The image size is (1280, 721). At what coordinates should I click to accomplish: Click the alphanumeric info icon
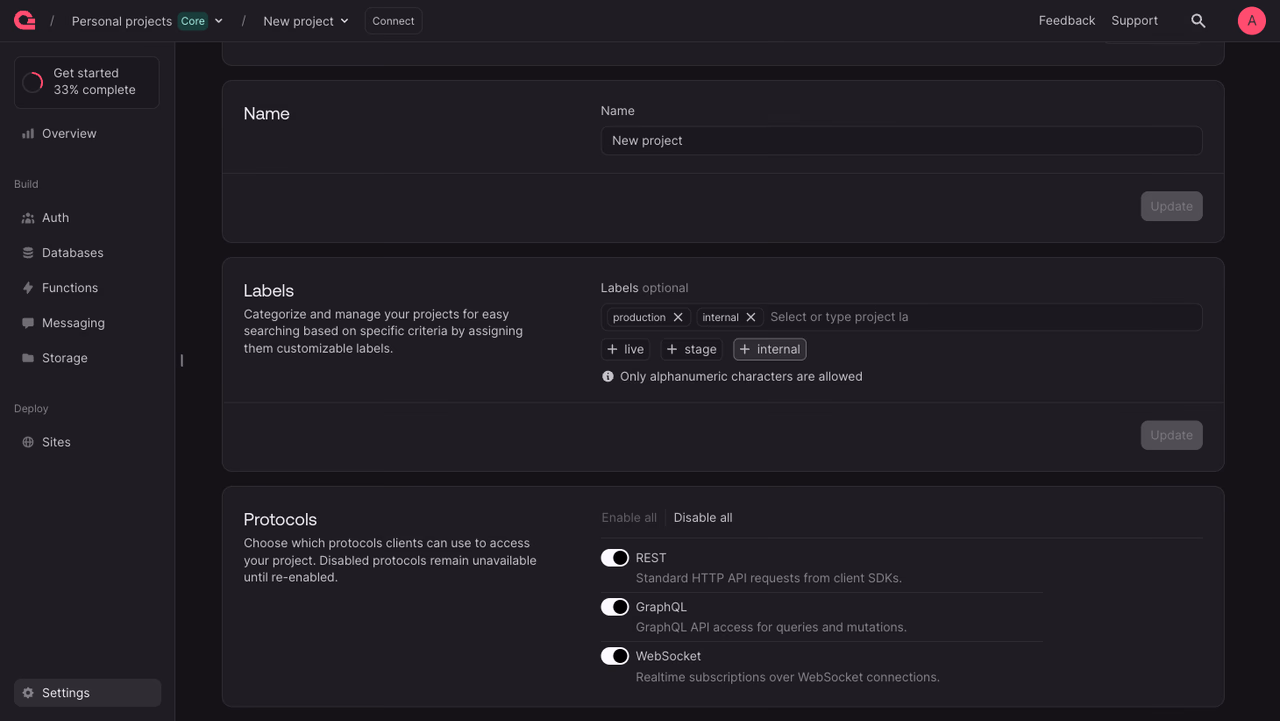(x=608, y=377)
